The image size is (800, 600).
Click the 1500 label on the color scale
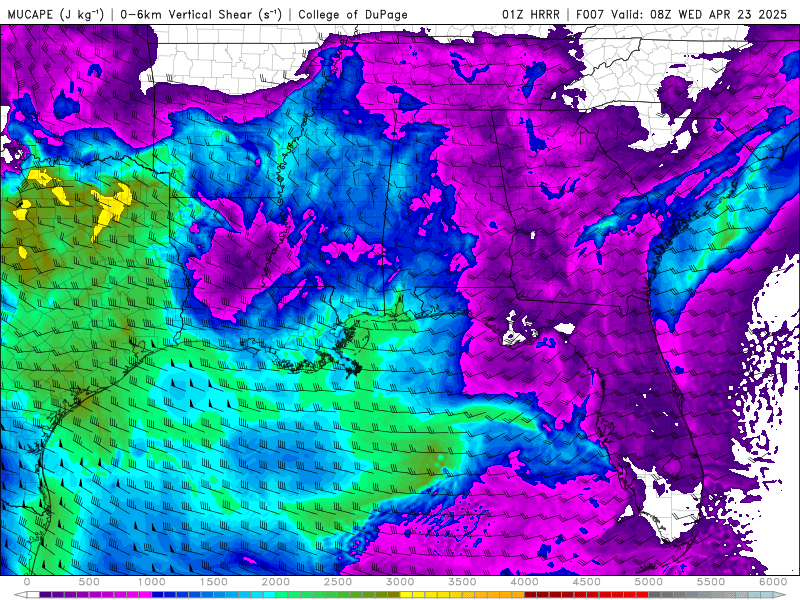pos(214,582)
